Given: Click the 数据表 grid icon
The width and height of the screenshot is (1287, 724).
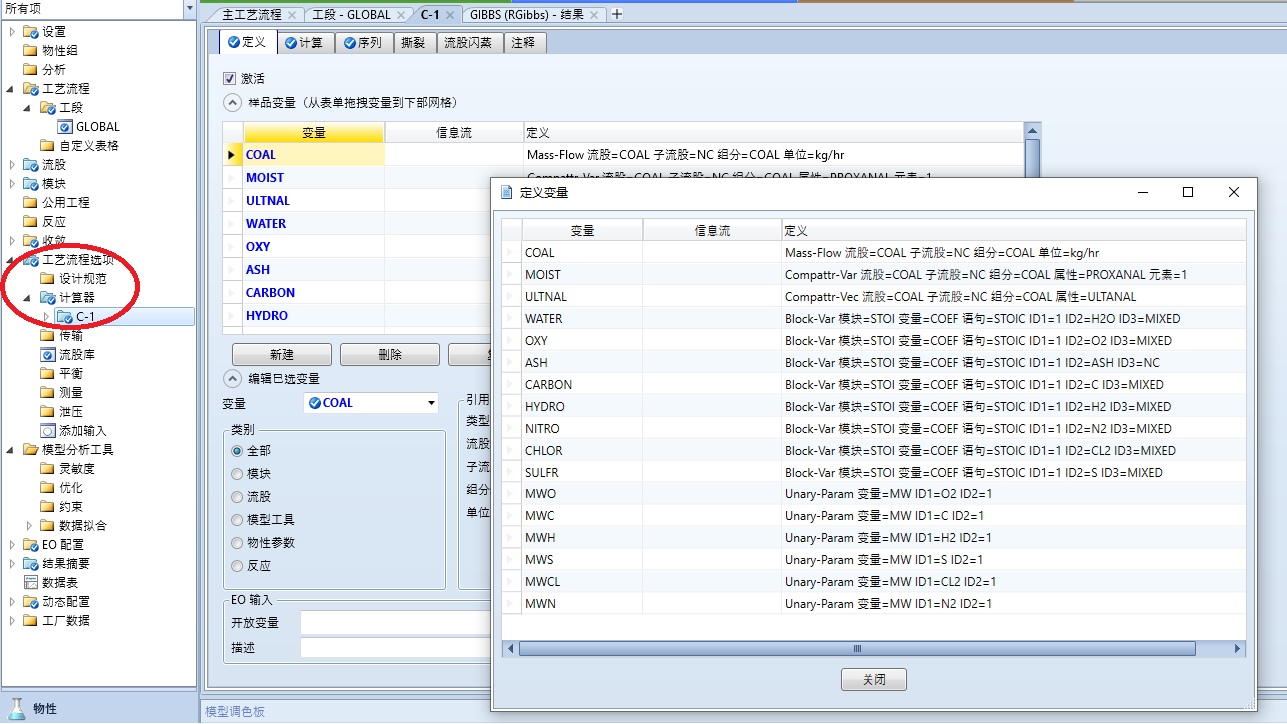Looking at the screenshot, I should tap(30, 583).
